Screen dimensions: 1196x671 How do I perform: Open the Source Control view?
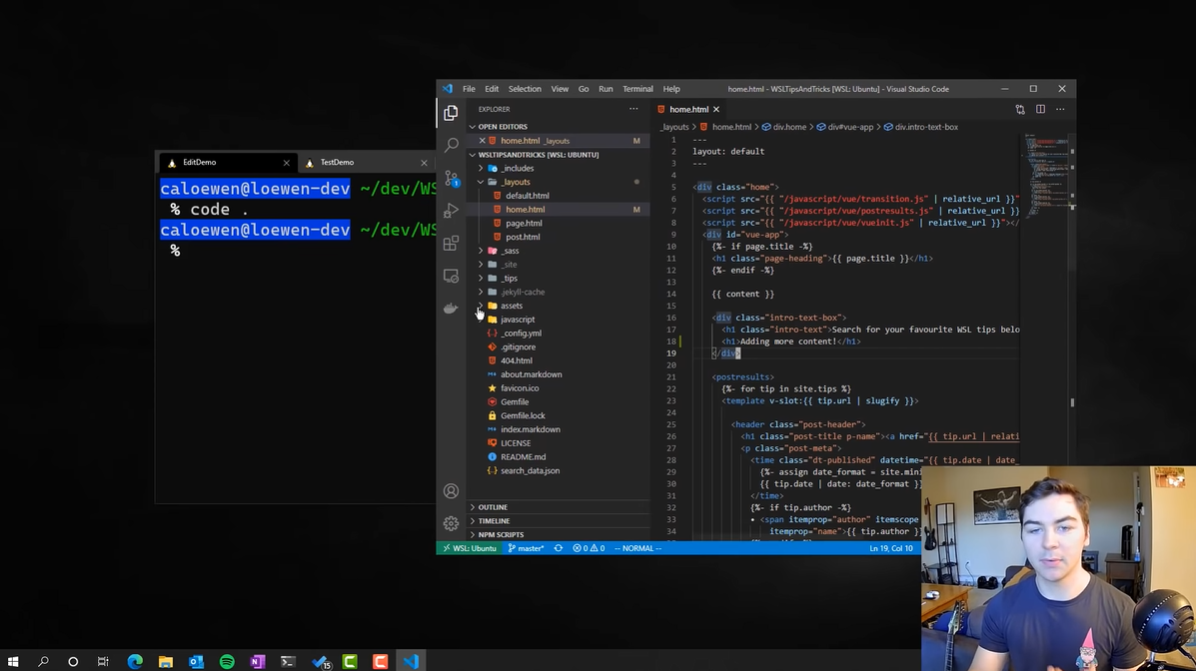click(x=451, y=178)
